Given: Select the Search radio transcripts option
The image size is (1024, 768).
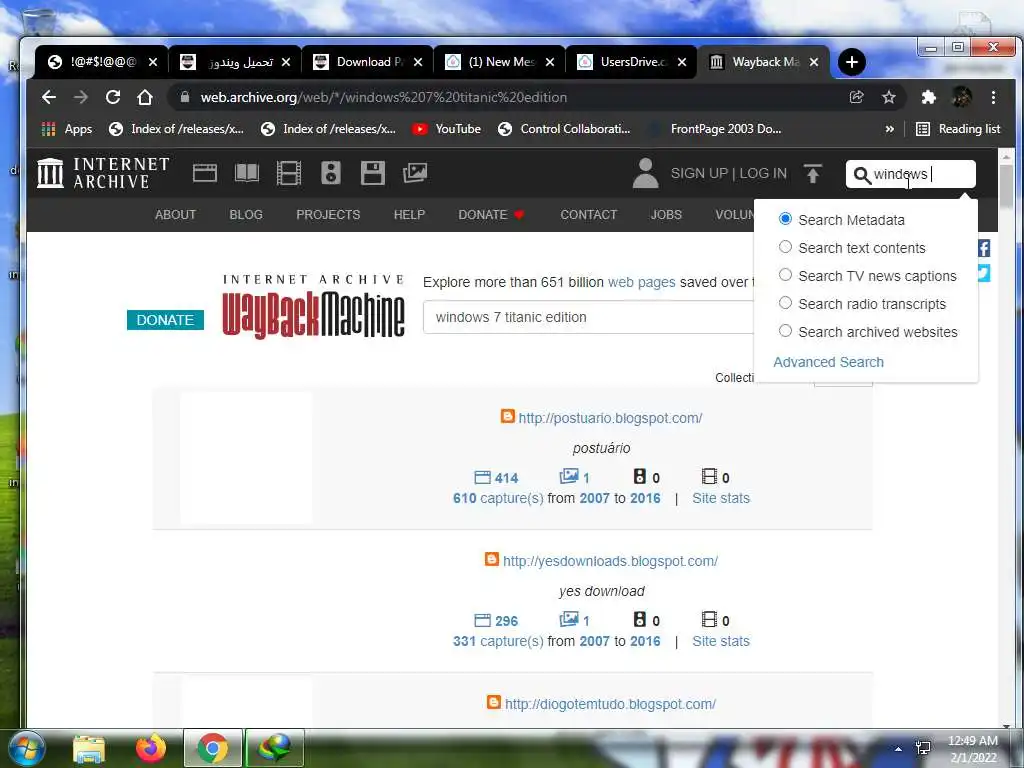Looking at the screenshot, I should click(786, 303).
